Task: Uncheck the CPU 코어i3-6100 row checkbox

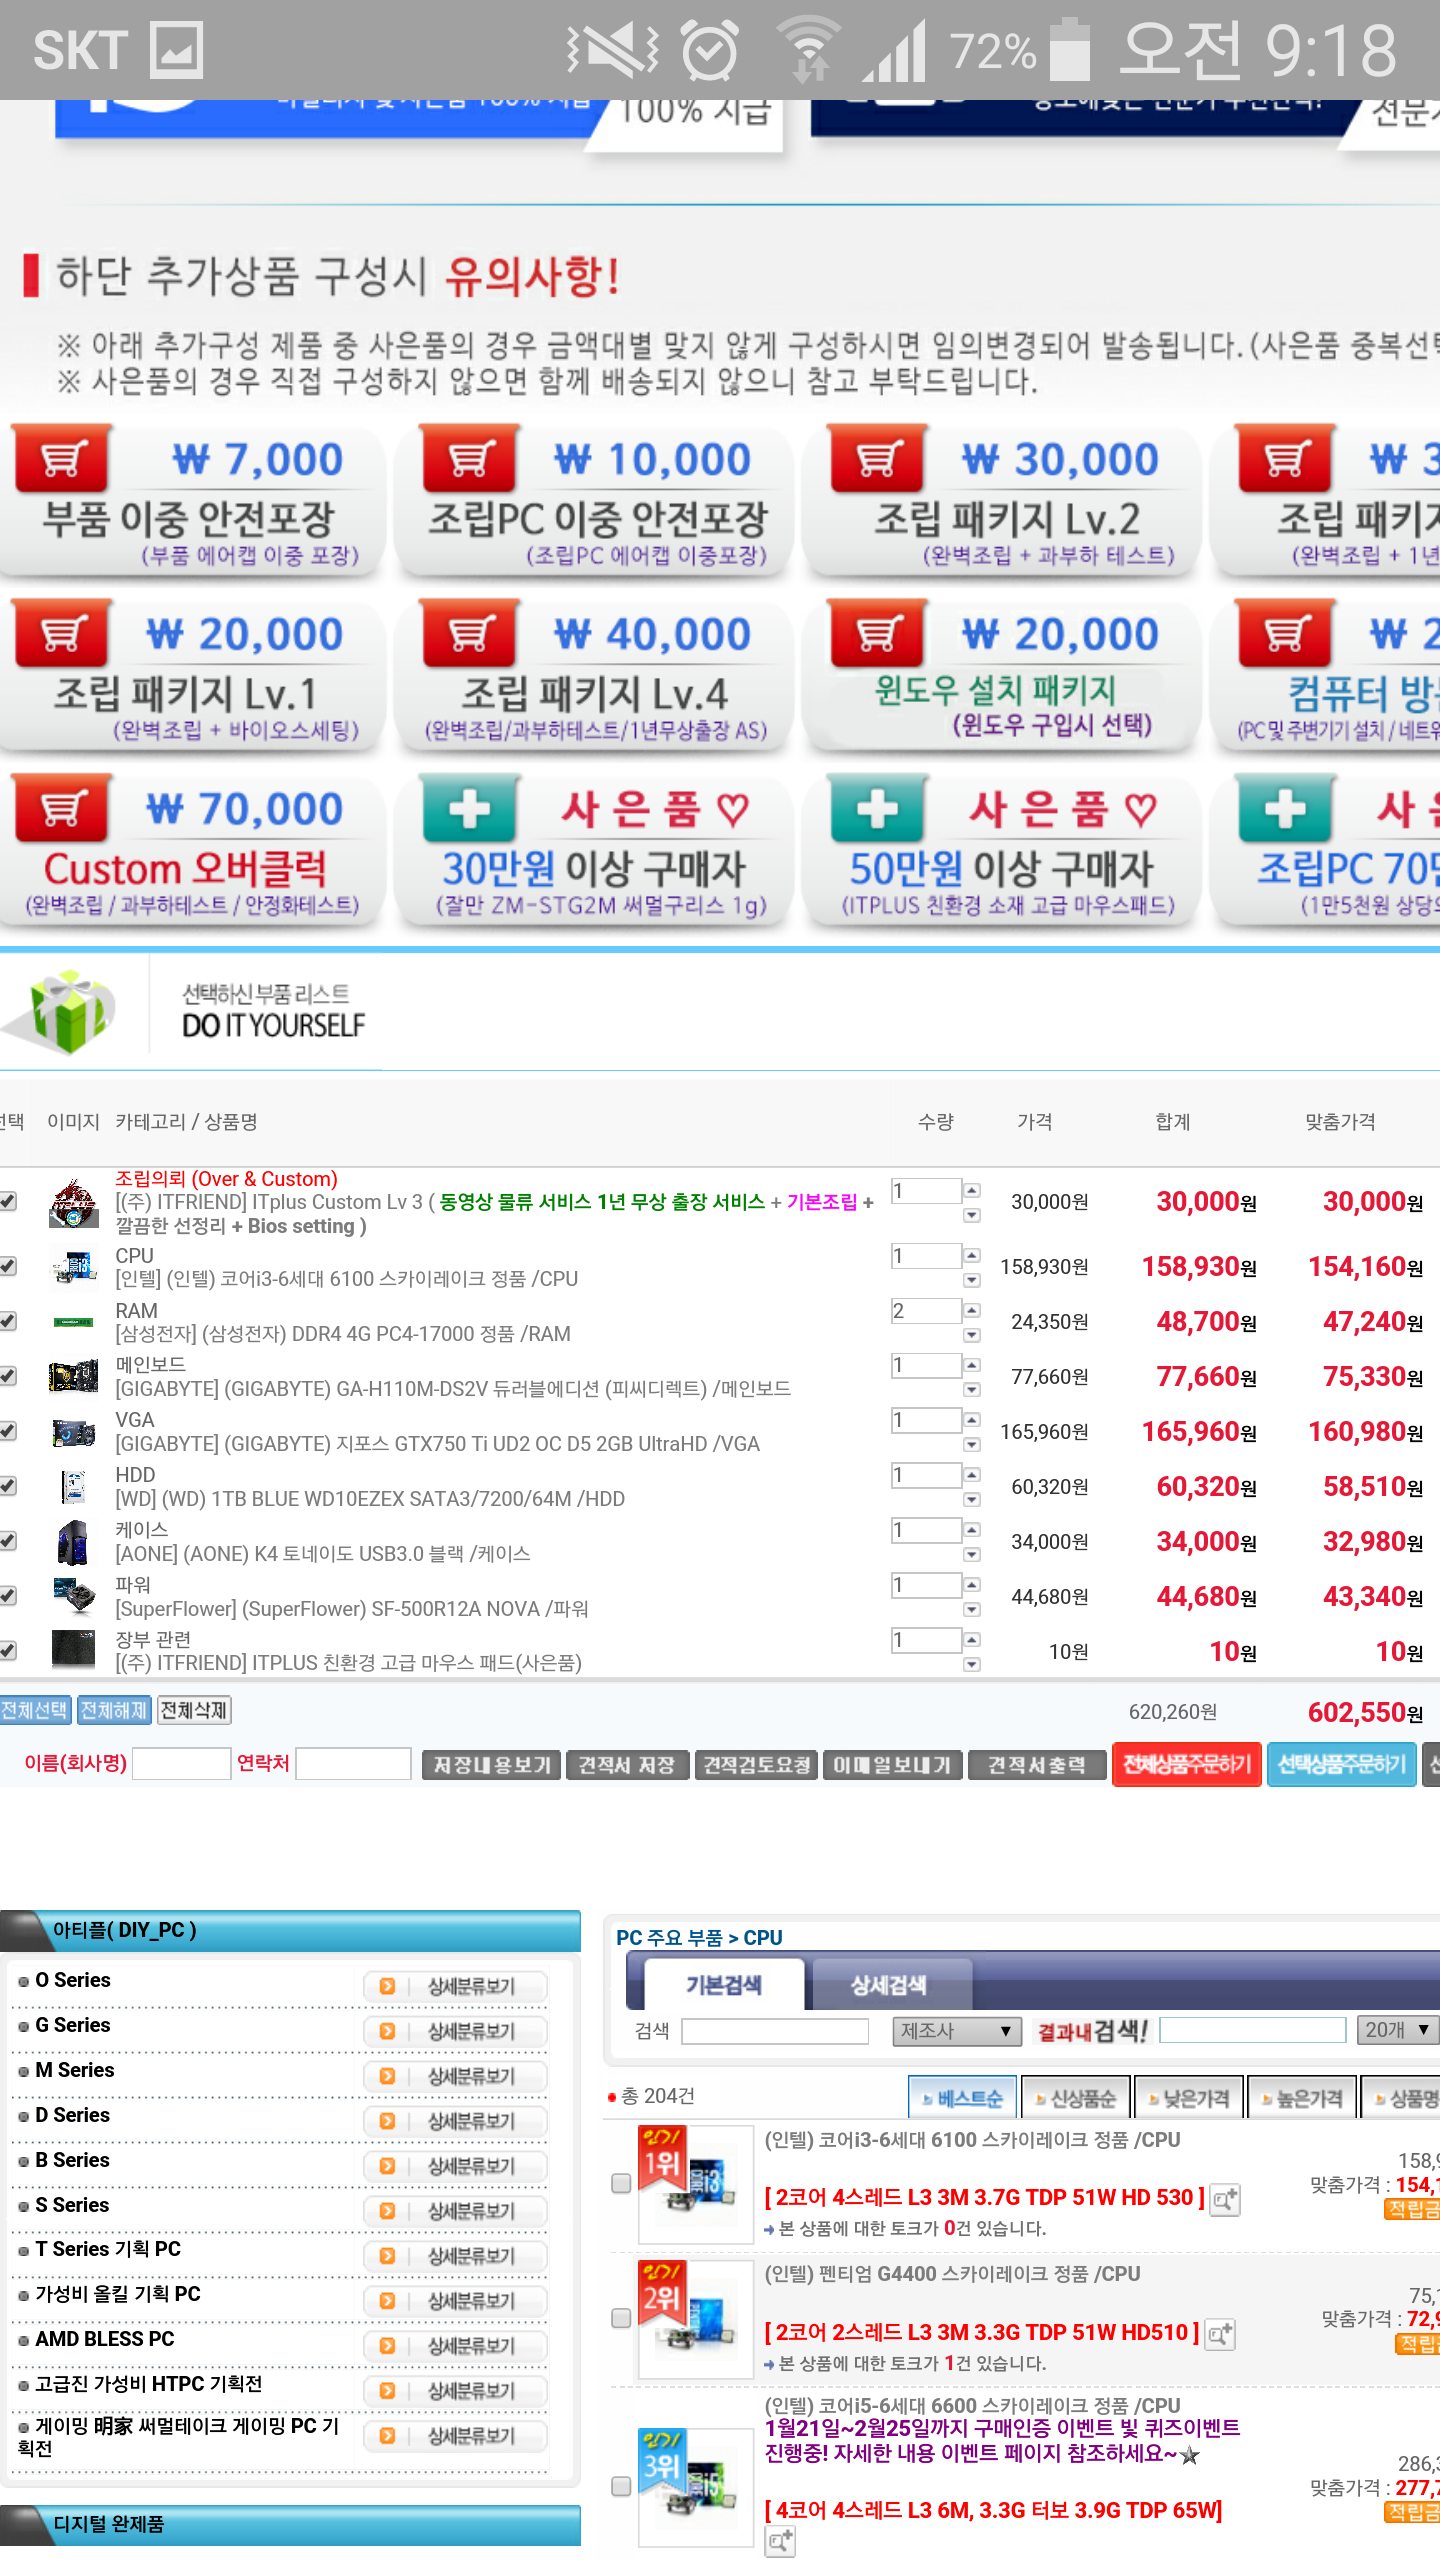Action: click(x=8, y=1267)
